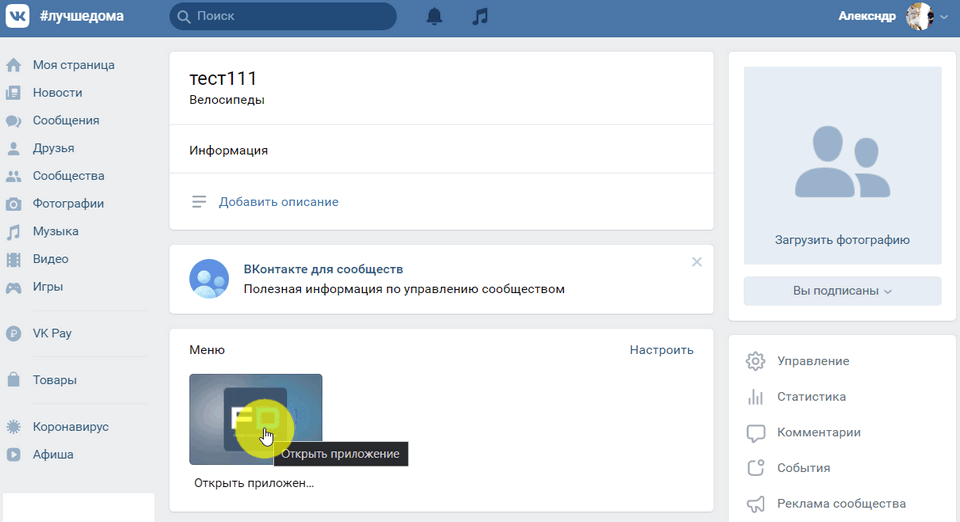Open the app thumbnail in Меню
Viewport: 960px width, 522px height.
[x=255, y=419]
